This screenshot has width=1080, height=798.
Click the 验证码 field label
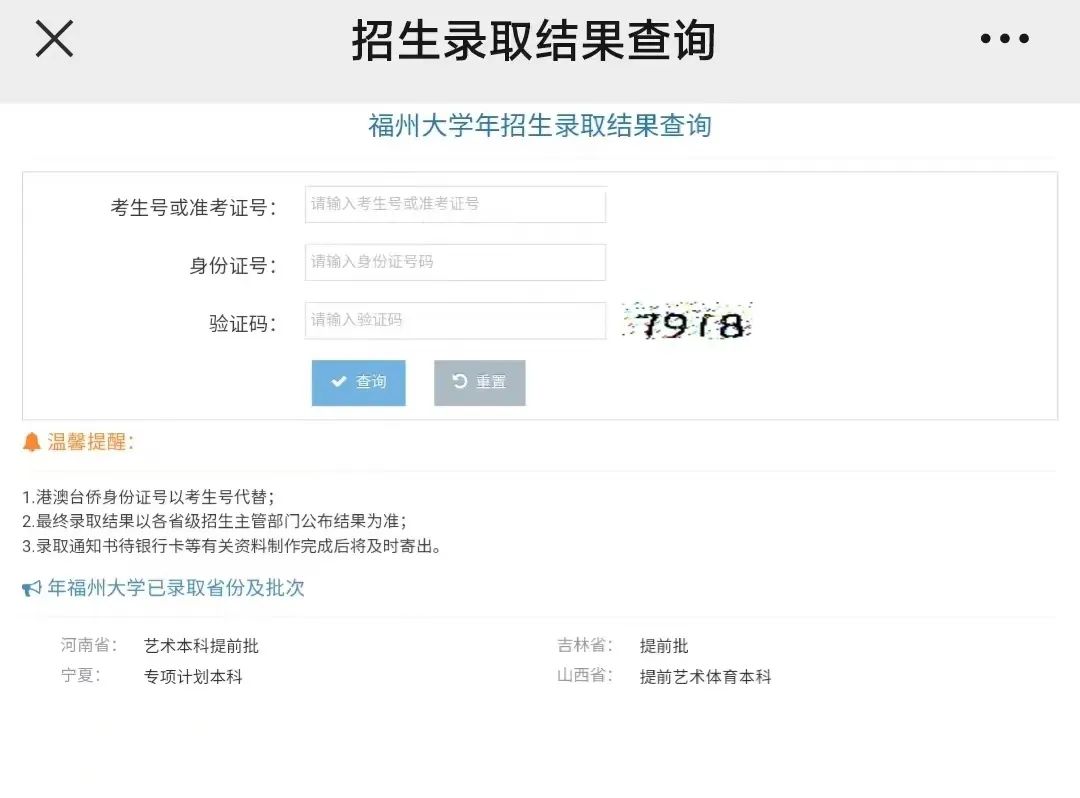242,323
